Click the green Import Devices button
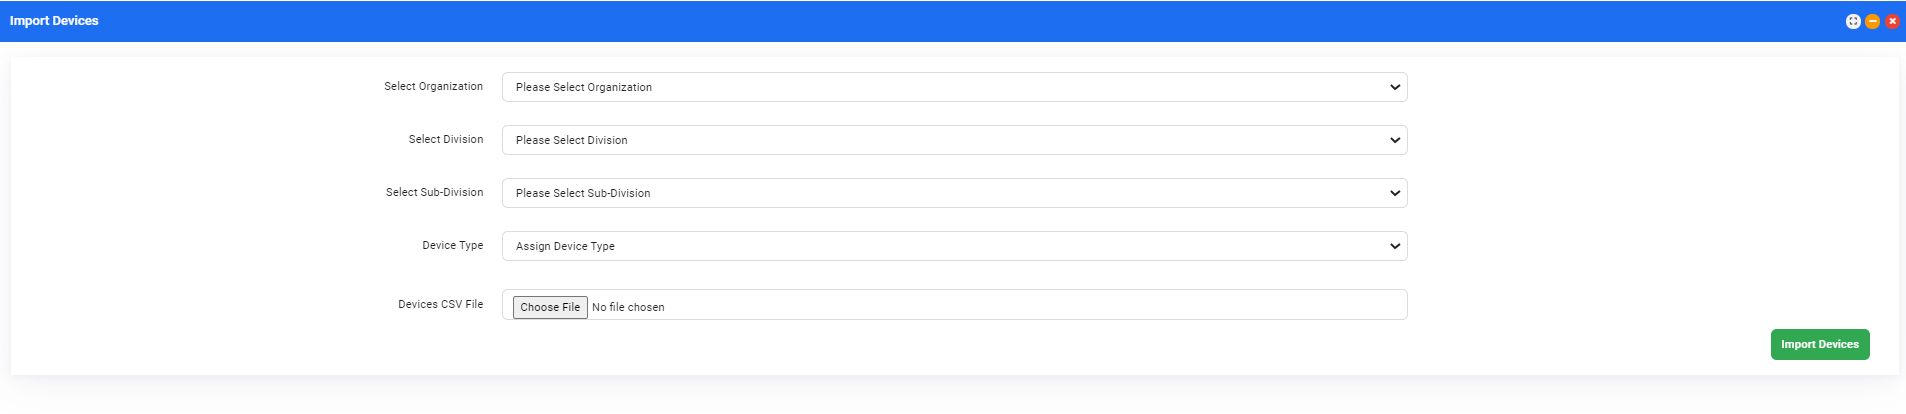The height and width of the screenshot is (414, 1906). (1819, 344)
